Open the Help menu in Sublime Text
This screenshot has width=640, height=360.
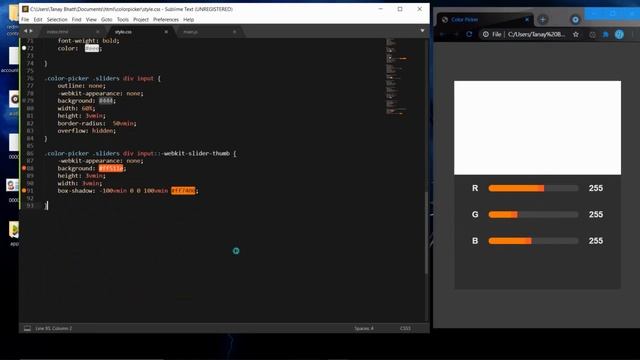coord(189,20)
